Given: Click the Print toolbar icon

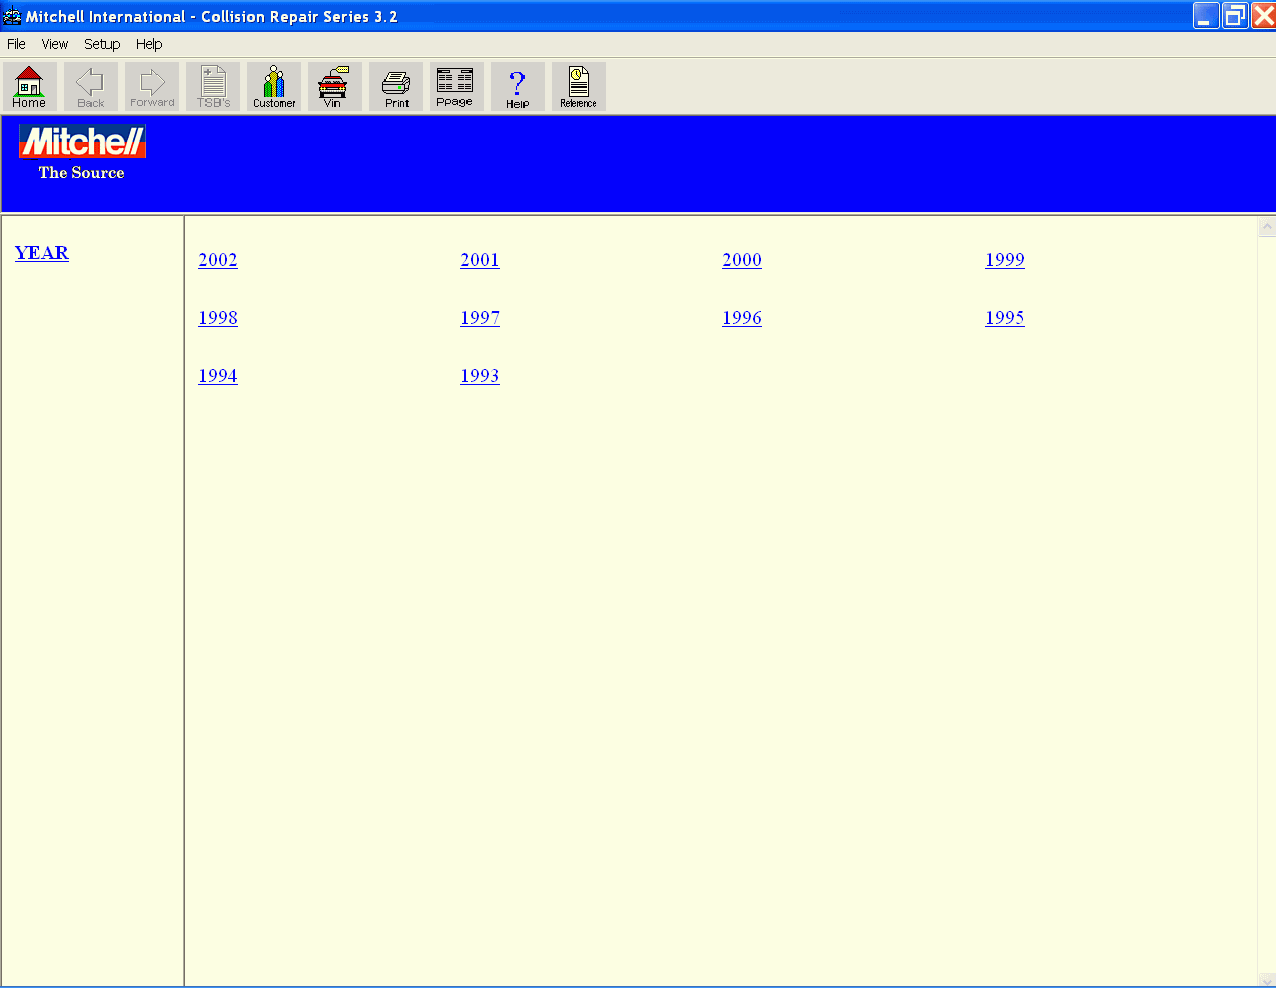Looking at the screenshot, I should (x=396, y=87).
